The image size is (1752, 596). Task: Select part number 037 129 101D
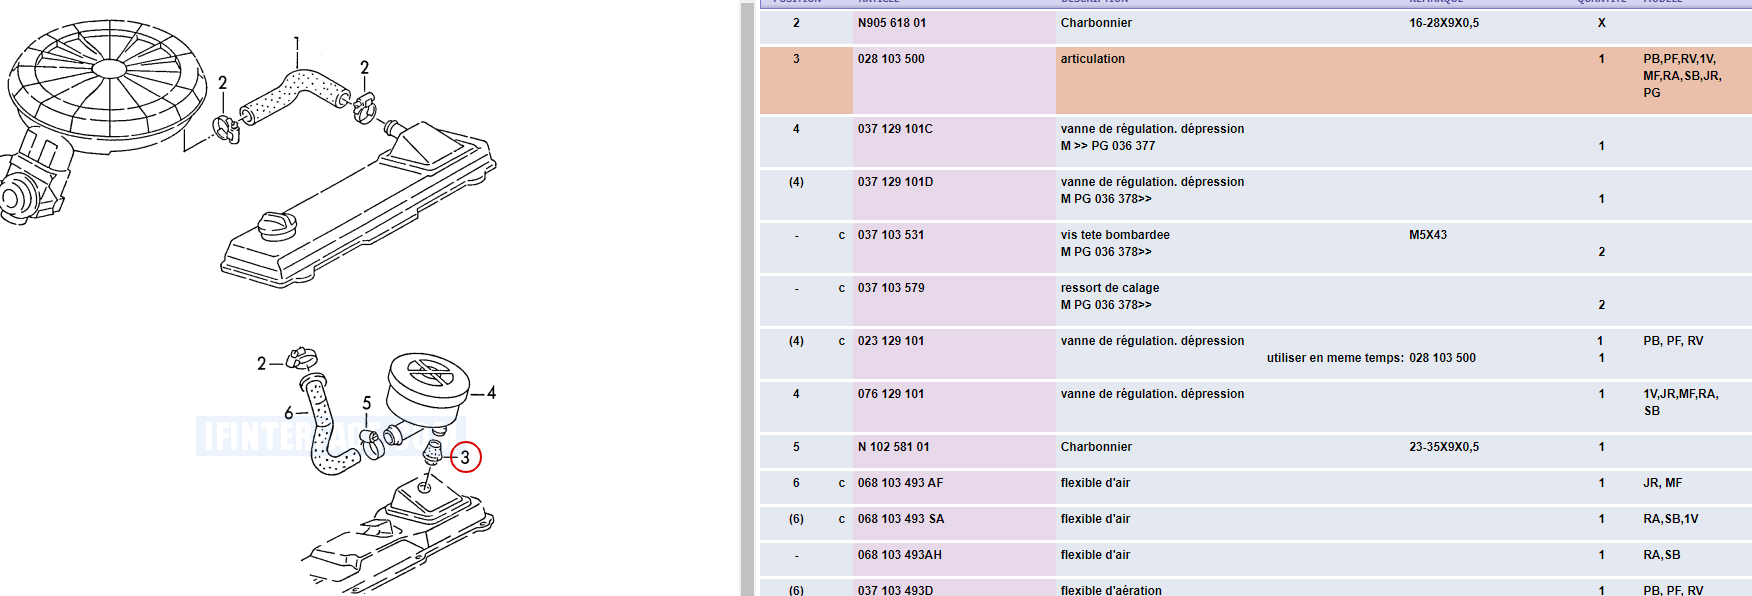click(895, 182)
